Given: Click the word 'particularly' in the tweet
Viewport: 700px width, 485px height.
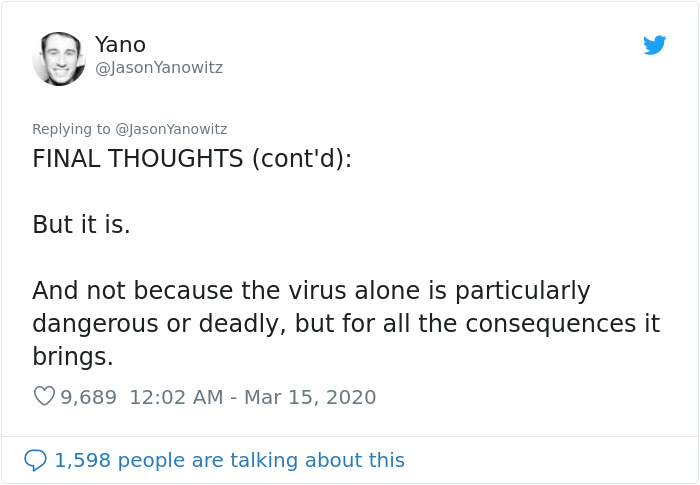Looking at the screenshot, I should 523,291.
